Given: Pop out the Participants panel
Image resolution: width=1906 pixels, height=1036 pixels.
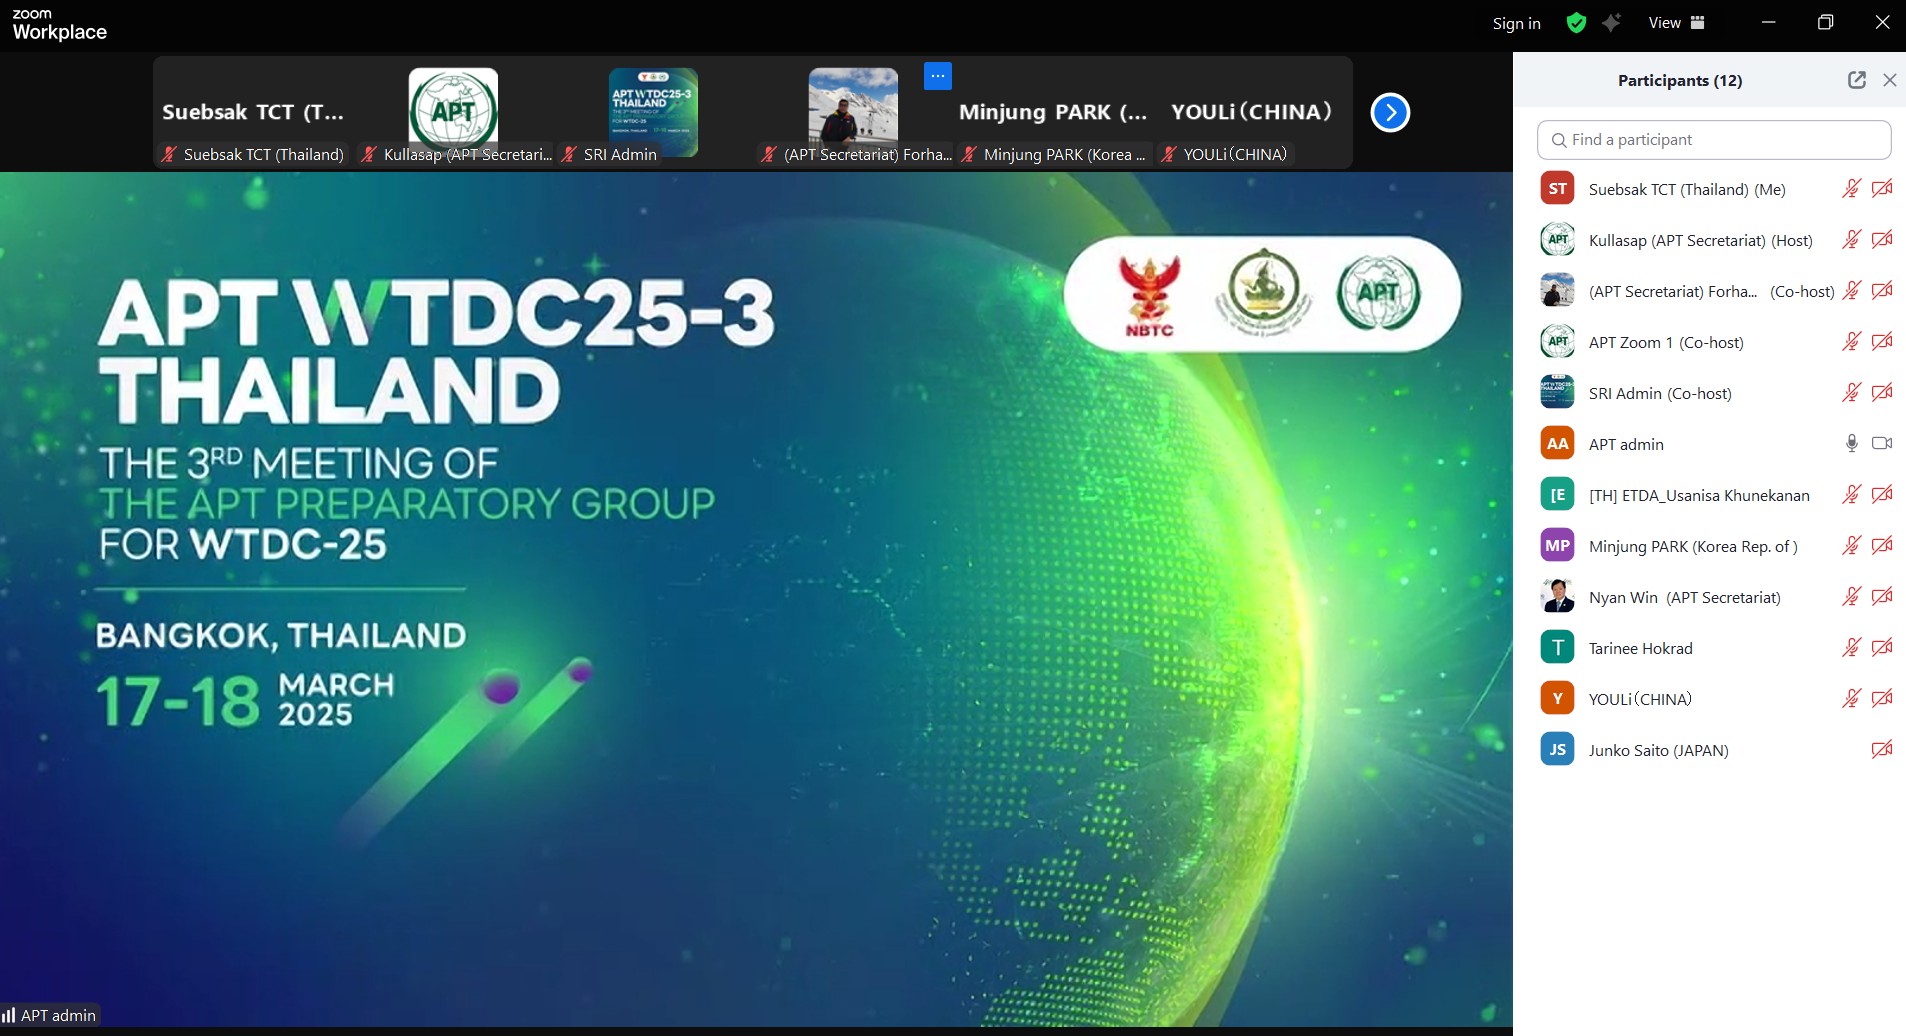Looking at the screenshot, I should point(1857,80).
